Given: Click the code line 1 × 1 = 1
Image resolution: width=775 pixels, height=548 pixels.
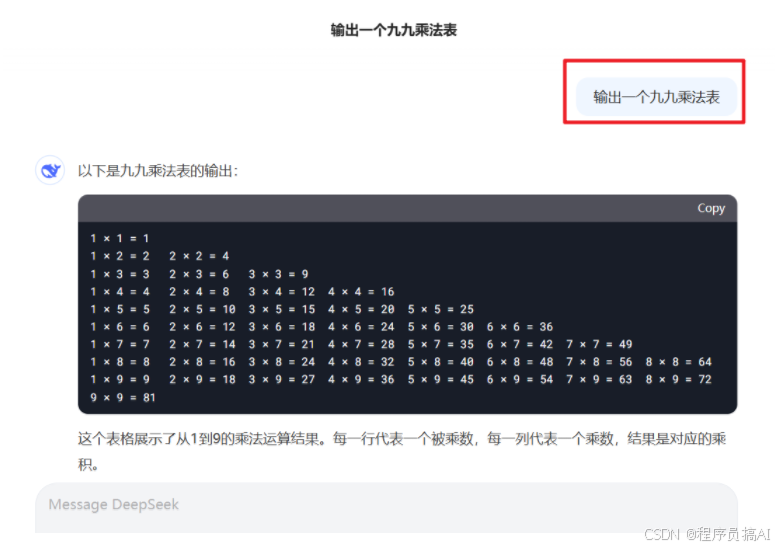Looking at the screenshot, I should [x=120, y=239].
